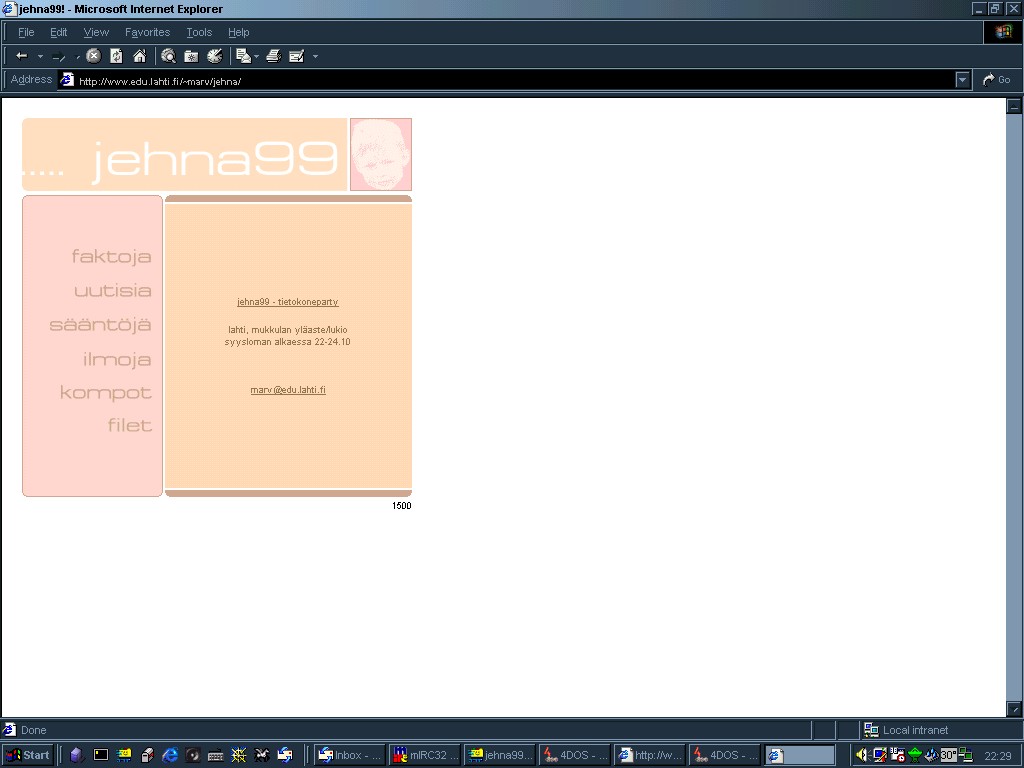Screen dimensions: 1024x768
Task: Open the Tools menu
Action: pos(199,32)
